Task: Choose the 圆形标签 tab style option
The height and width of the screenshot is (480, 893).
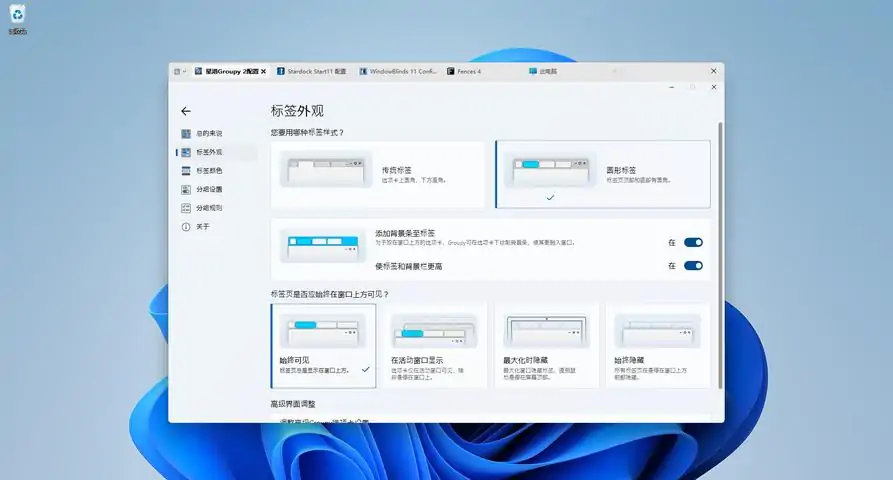Action: [602, 174]
